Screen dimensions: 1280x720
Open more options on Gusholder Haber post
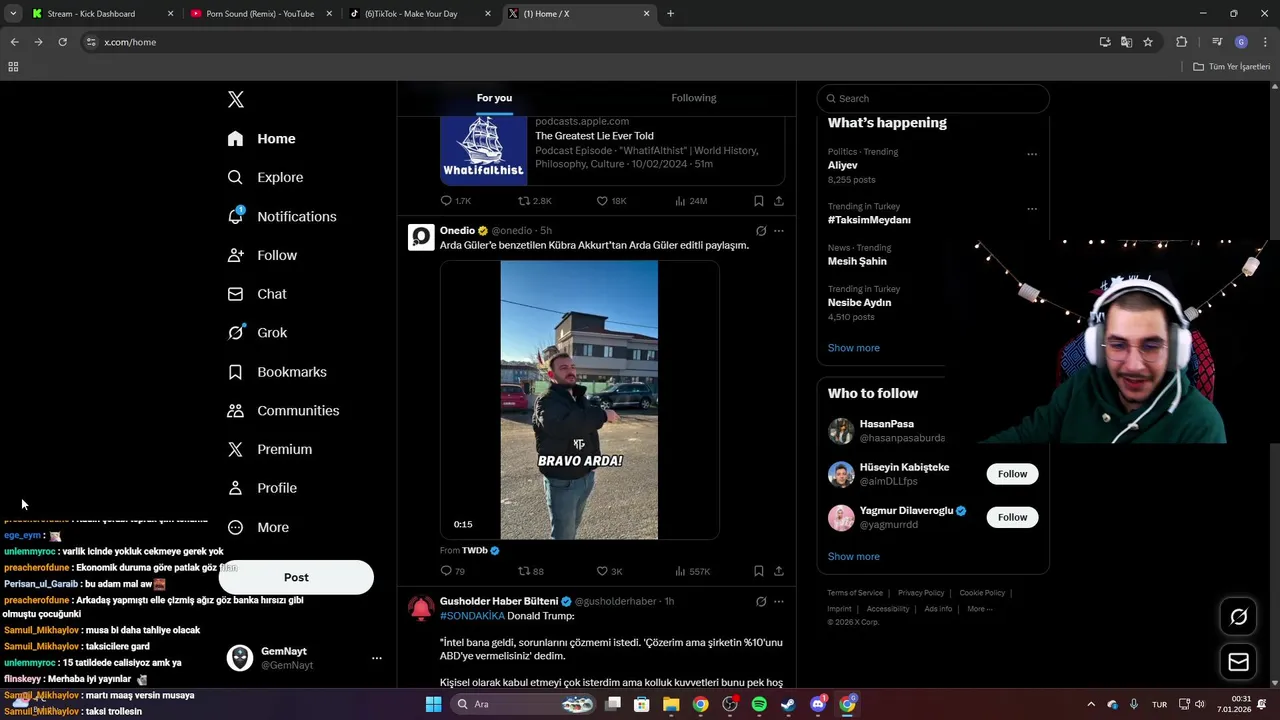[779, 602]
